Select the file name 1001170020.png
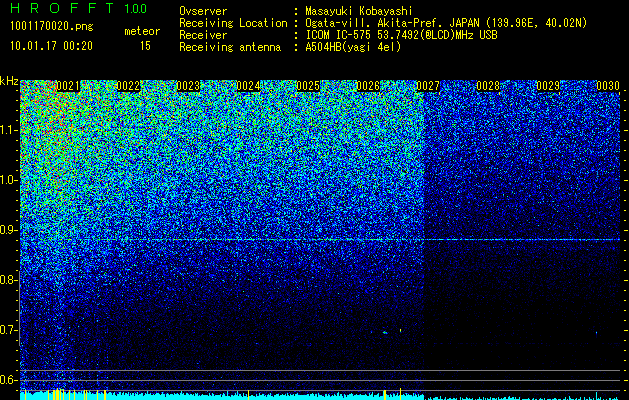Image resolution: width=629 pixels, height=400 pixels. pyautogui.click(x=52, y=27)
